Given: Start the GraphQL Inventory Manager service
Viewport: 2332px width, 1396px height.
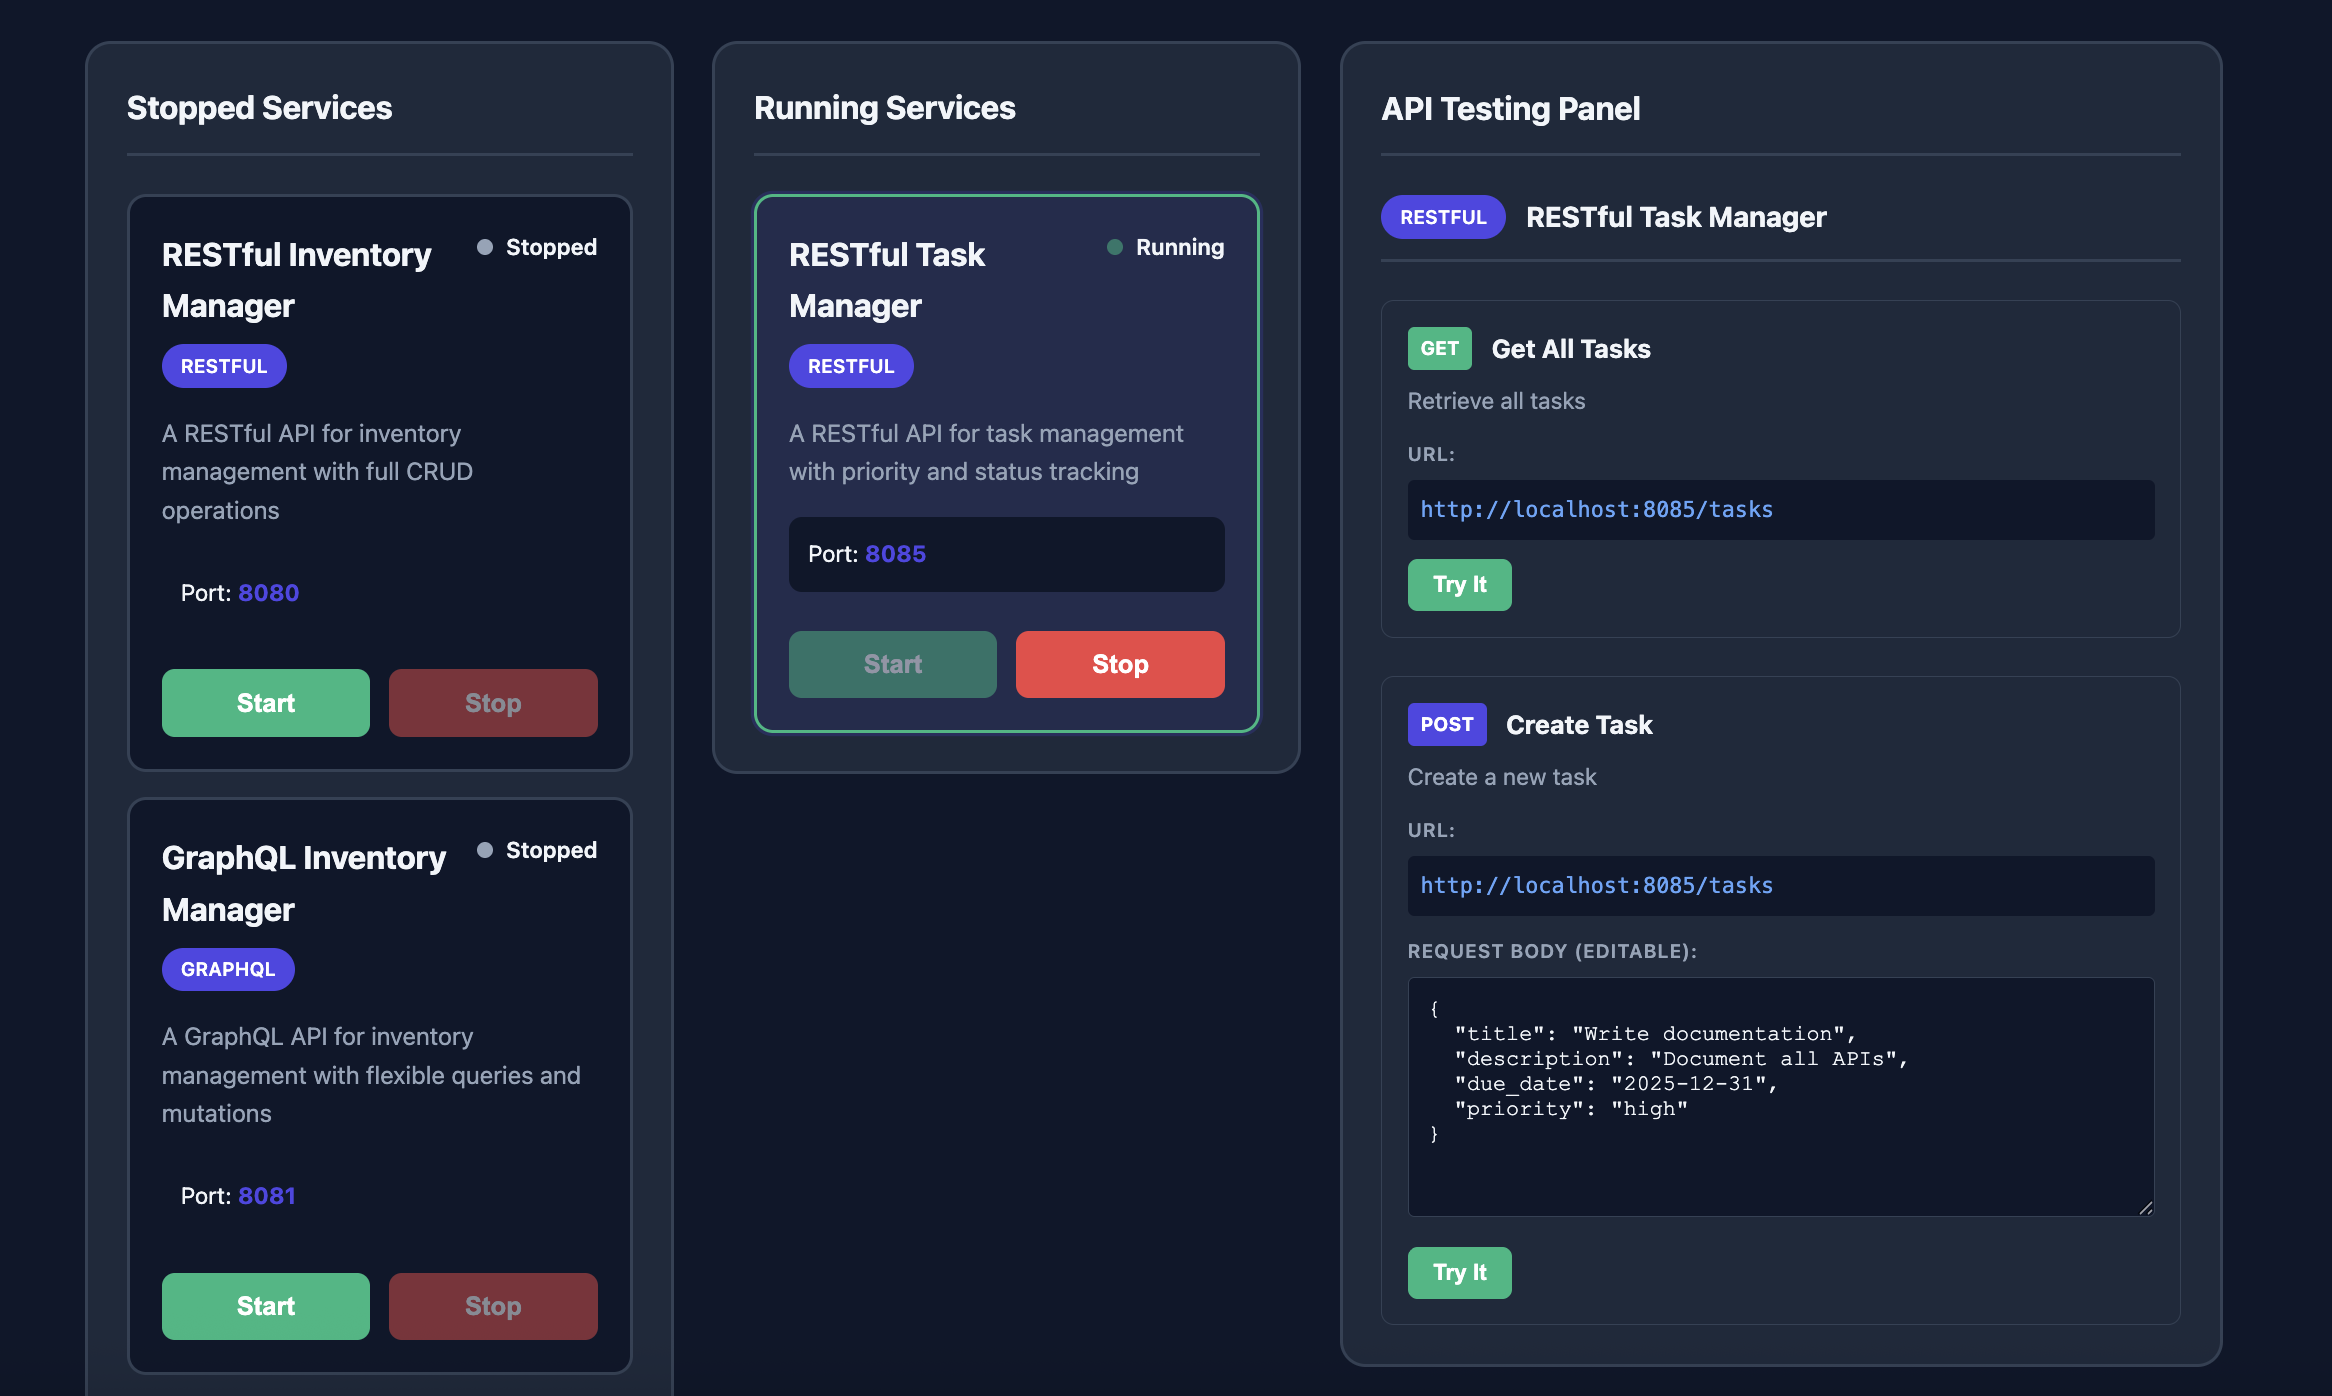Looking at the screenshot, I should 265,1305.
